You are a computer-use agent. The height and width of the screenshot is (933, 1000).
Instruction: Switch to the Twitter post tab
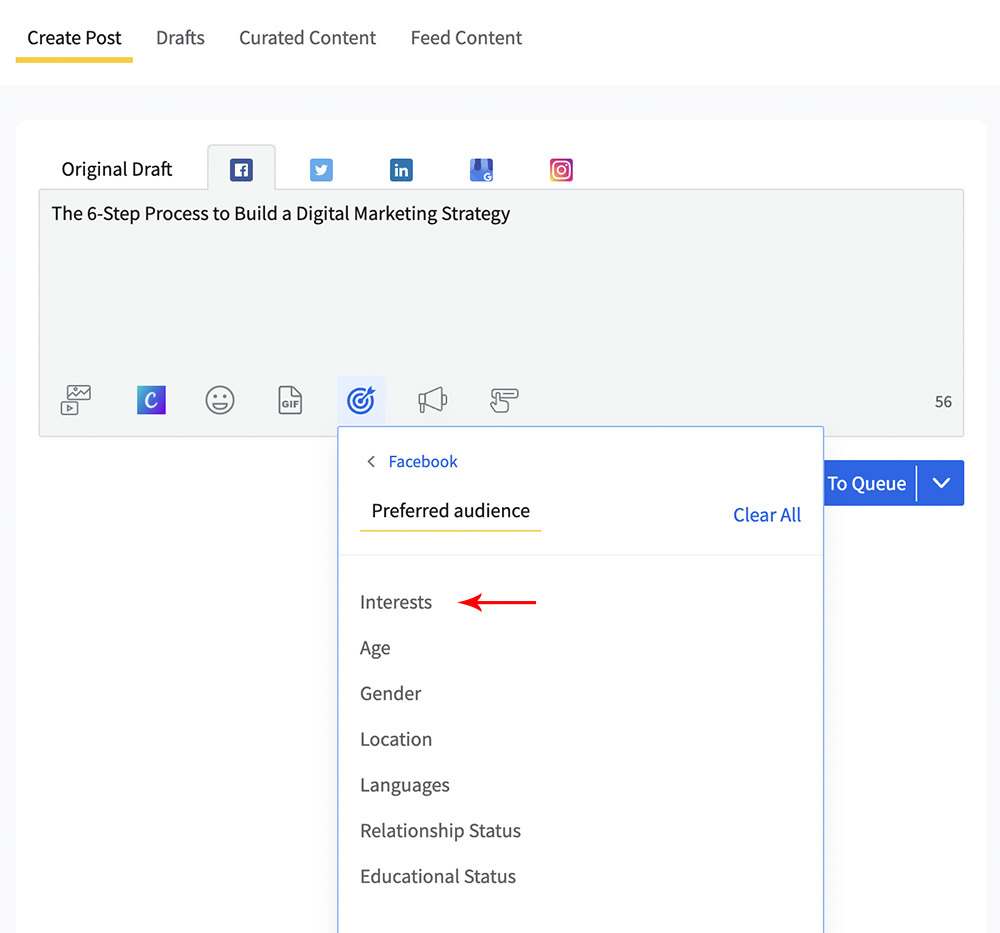321,170
